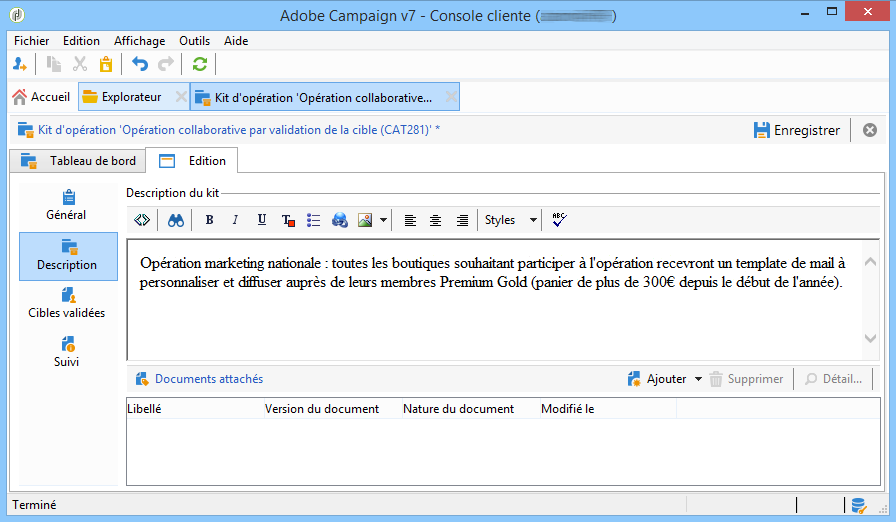Open the text color tool

[288, 220]
